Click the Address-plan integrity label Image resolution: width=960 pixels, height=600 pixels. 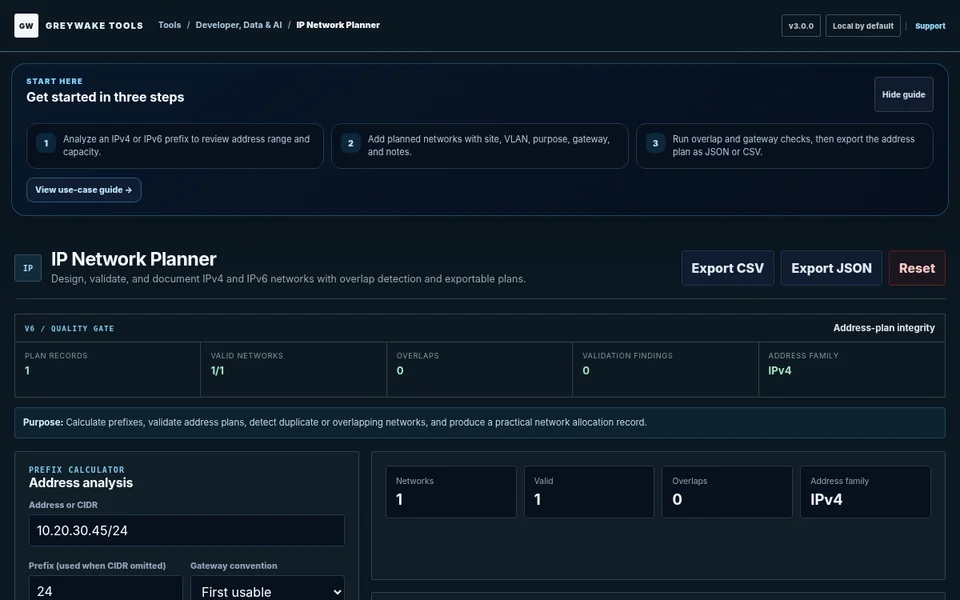pos(884,328)
